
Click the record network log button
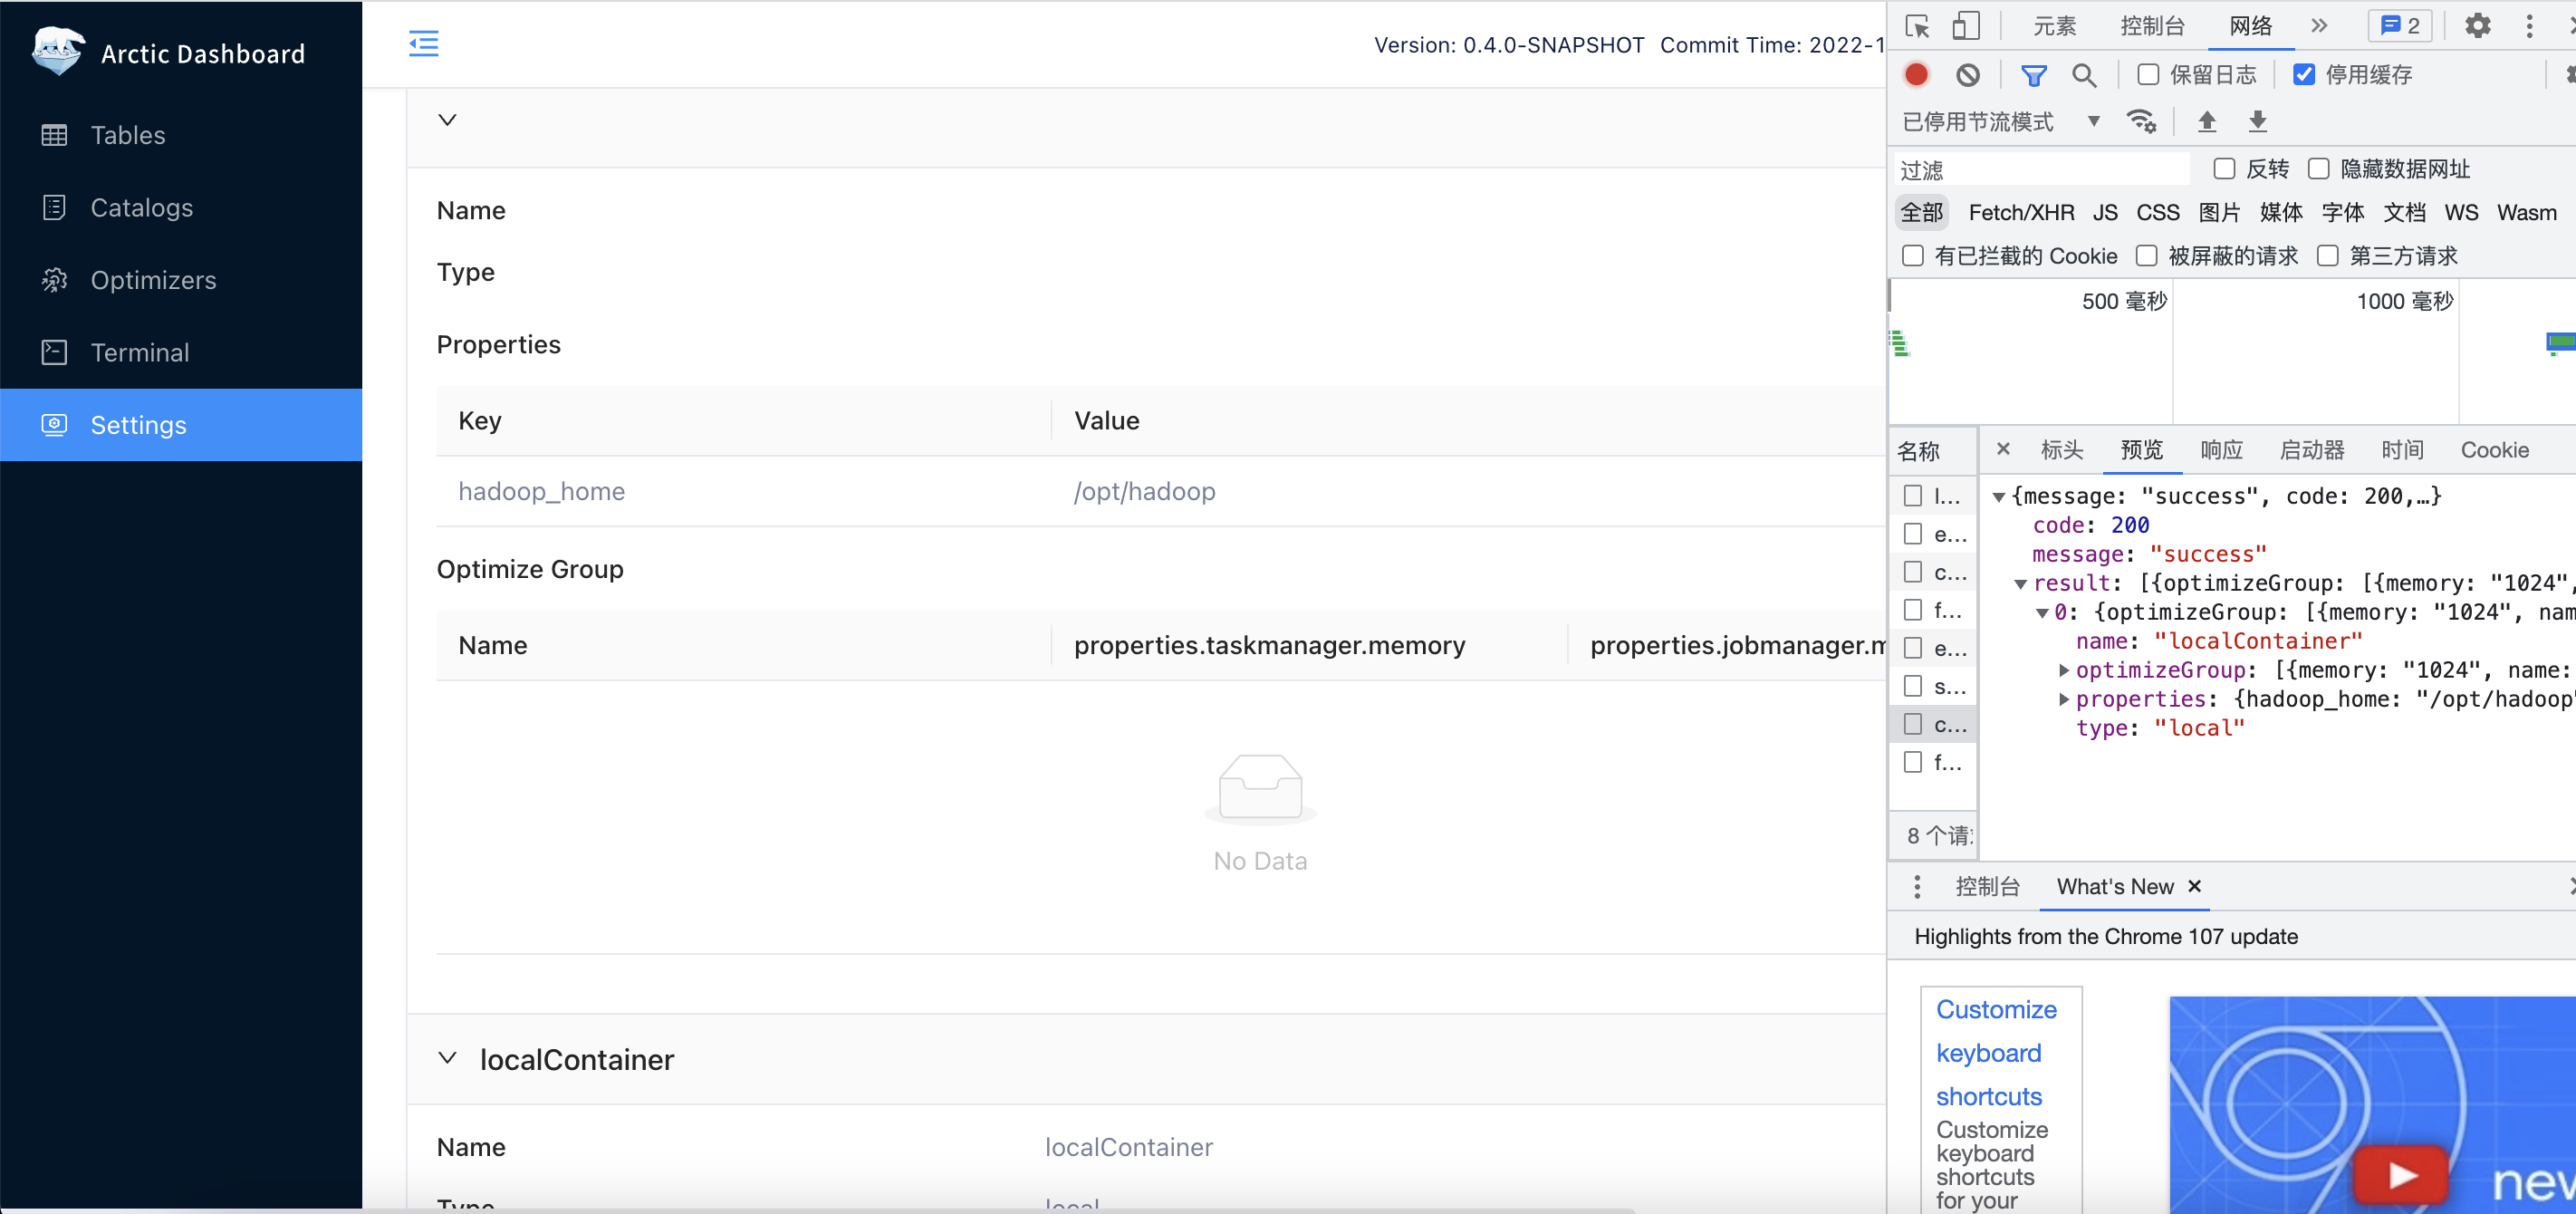pyautogui.click(x=1916, y=75)
